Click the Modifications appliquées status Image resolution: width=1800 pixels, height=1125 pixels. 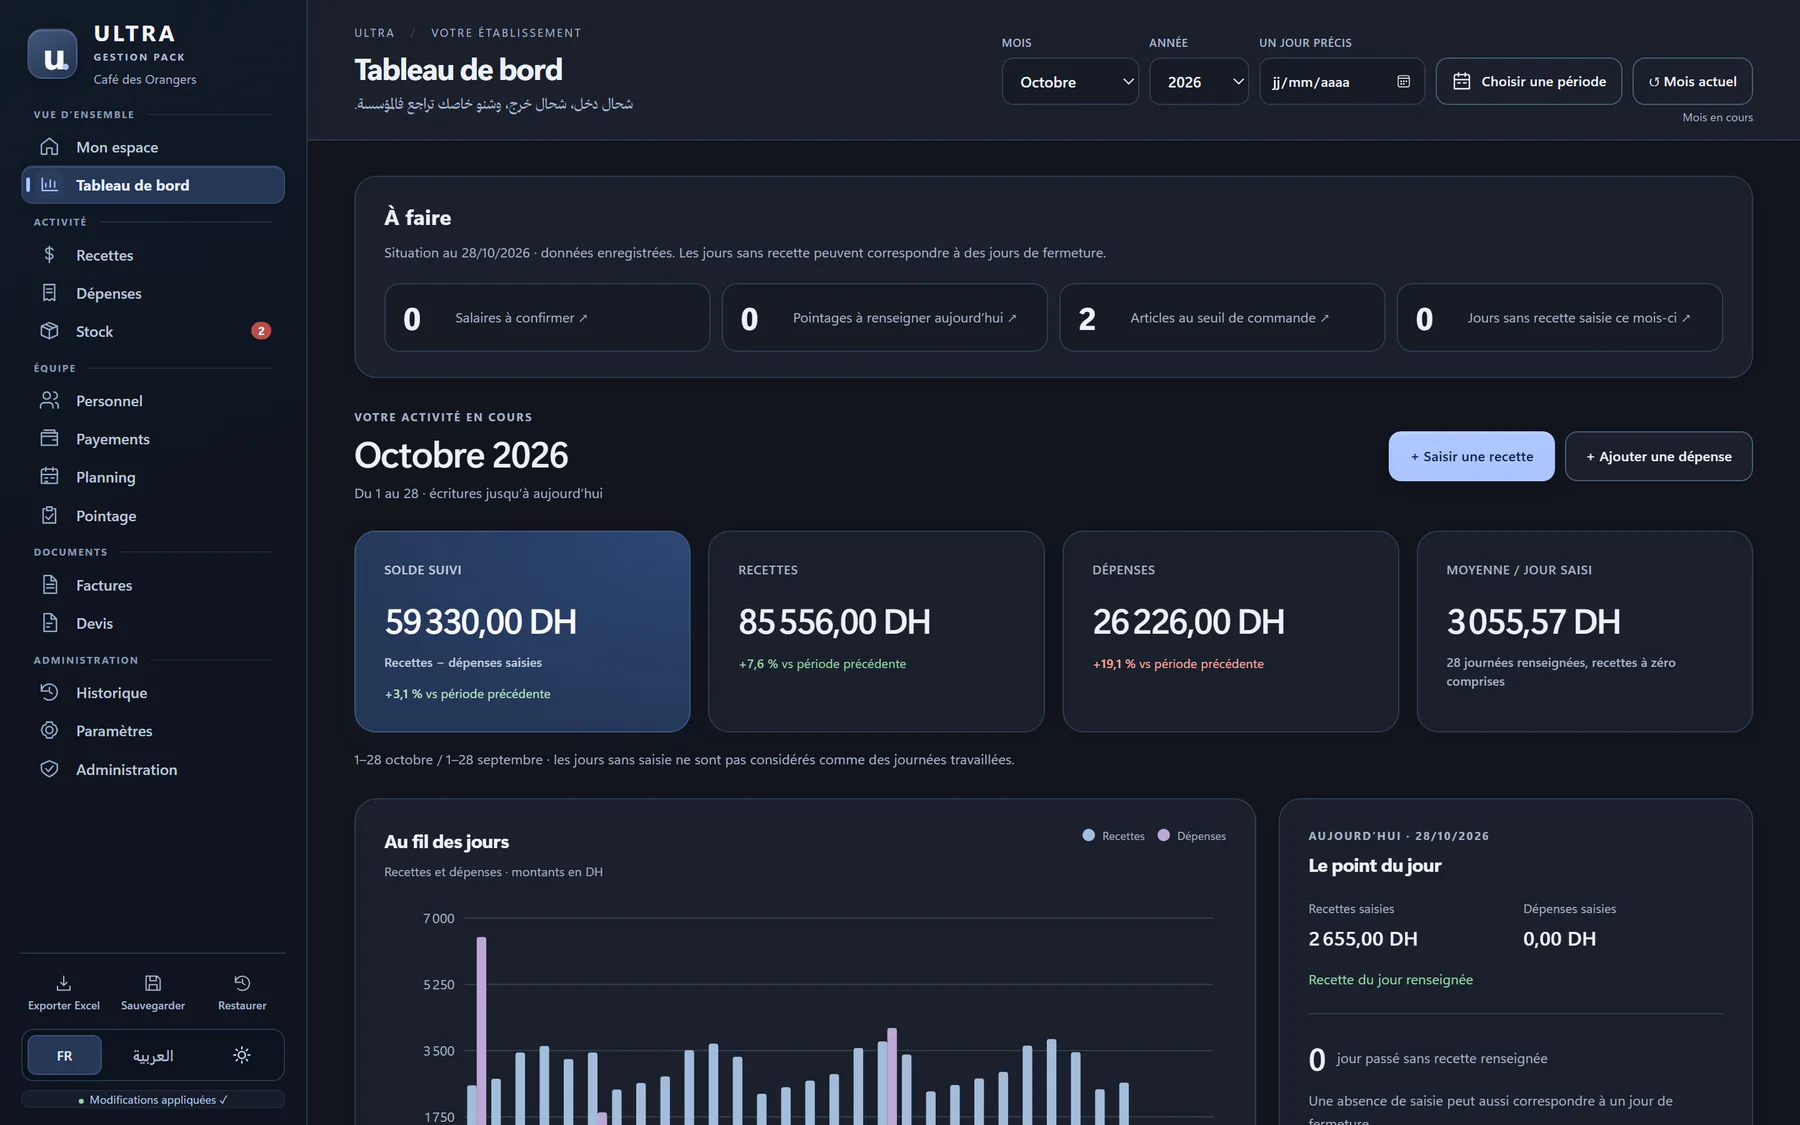153,1100
